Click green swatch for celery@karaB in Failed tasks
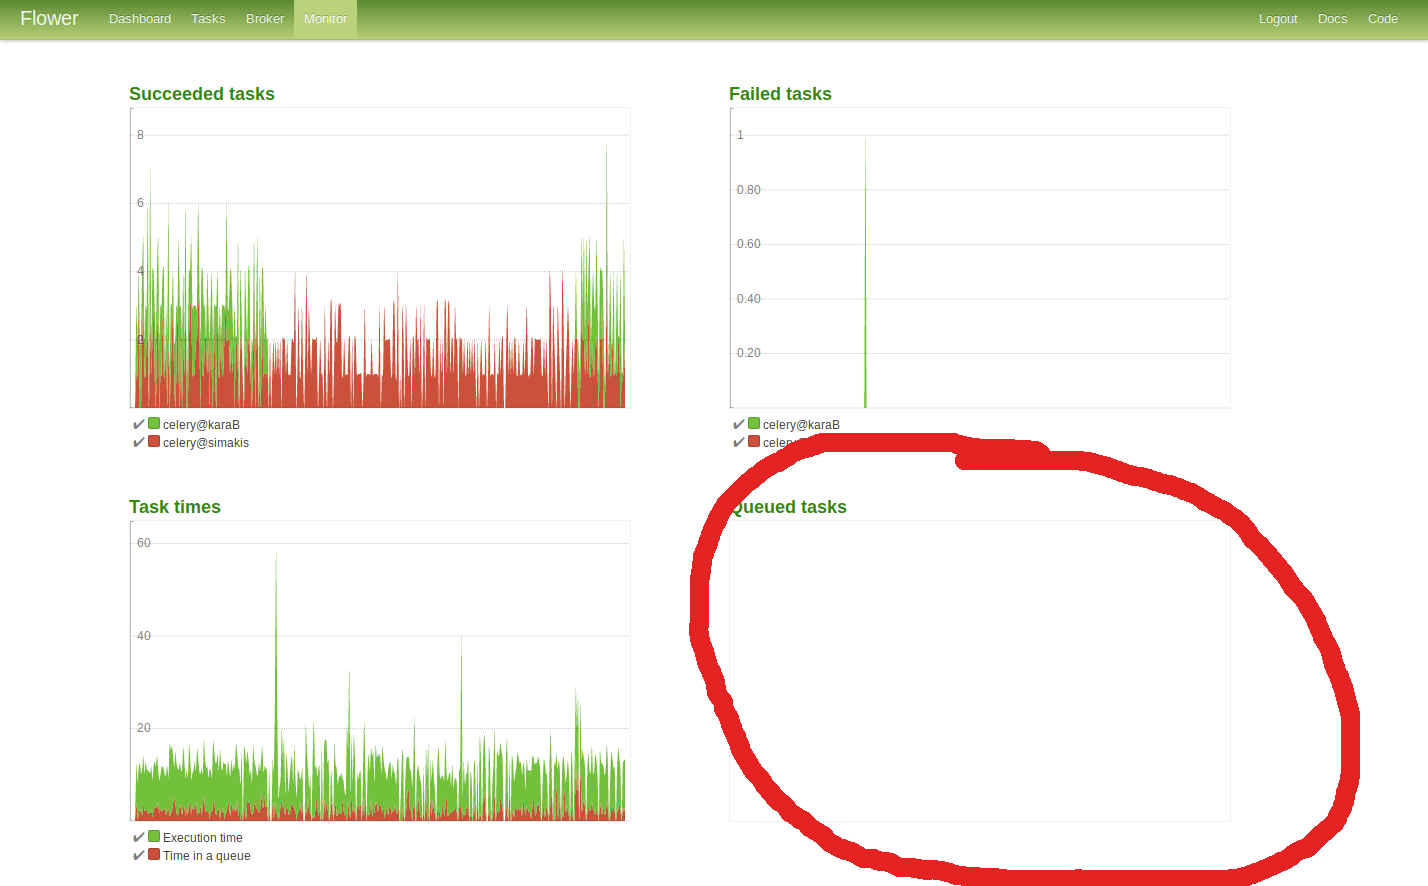1428x886 pixels. pos(754,424)
